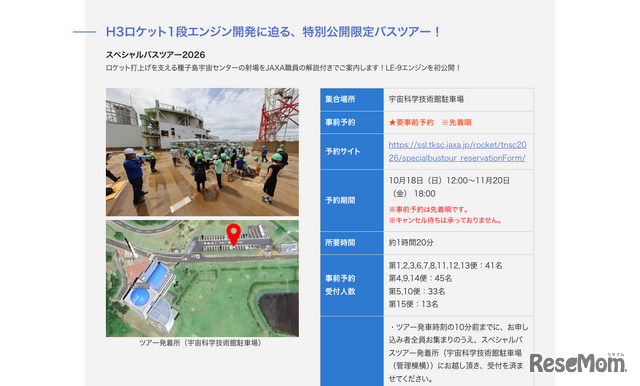
Task: Open the aerial parking lot map image
Action: coord(202,279)
